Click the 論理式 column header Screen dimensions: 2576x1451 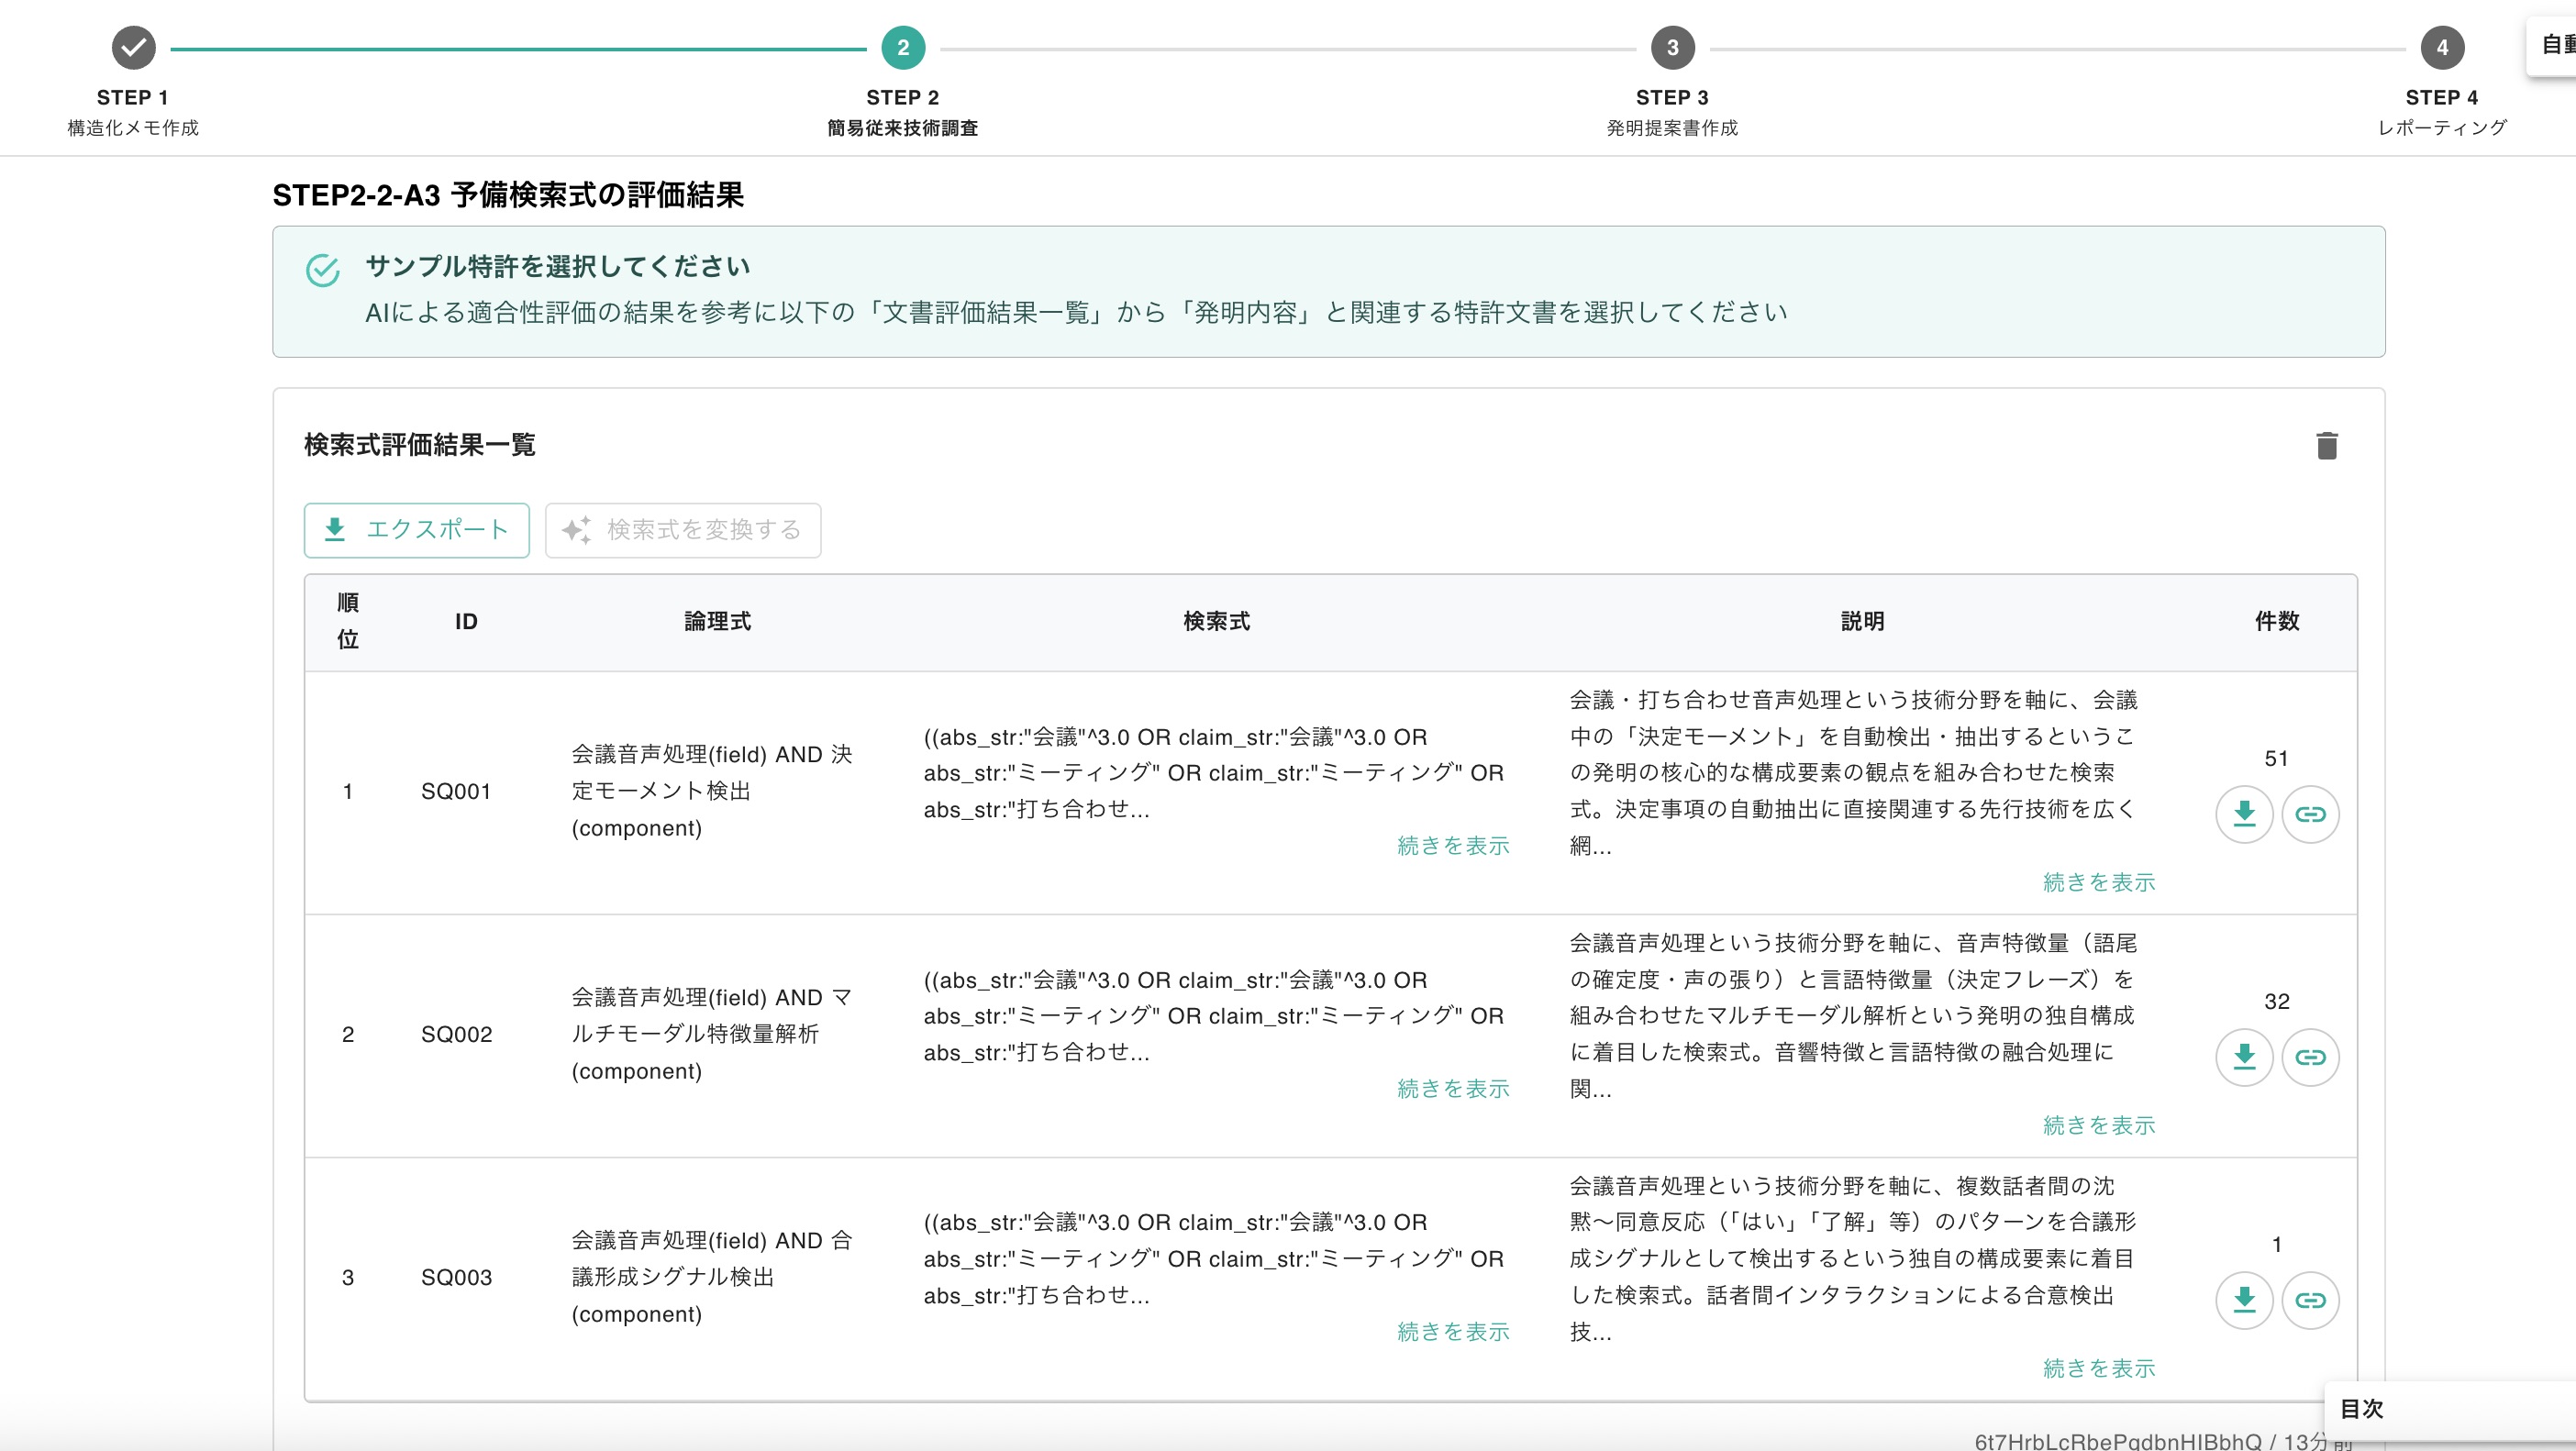[717, 622]
